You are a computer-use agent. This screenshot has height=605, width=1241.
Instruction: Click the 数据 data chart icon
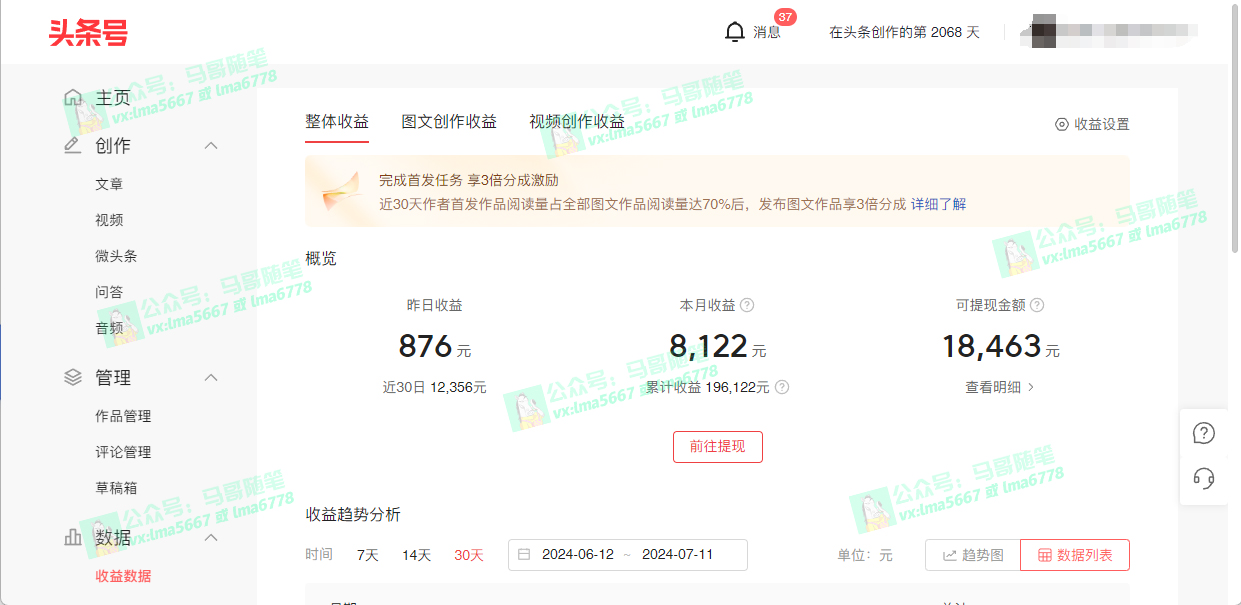pos(71,537)
